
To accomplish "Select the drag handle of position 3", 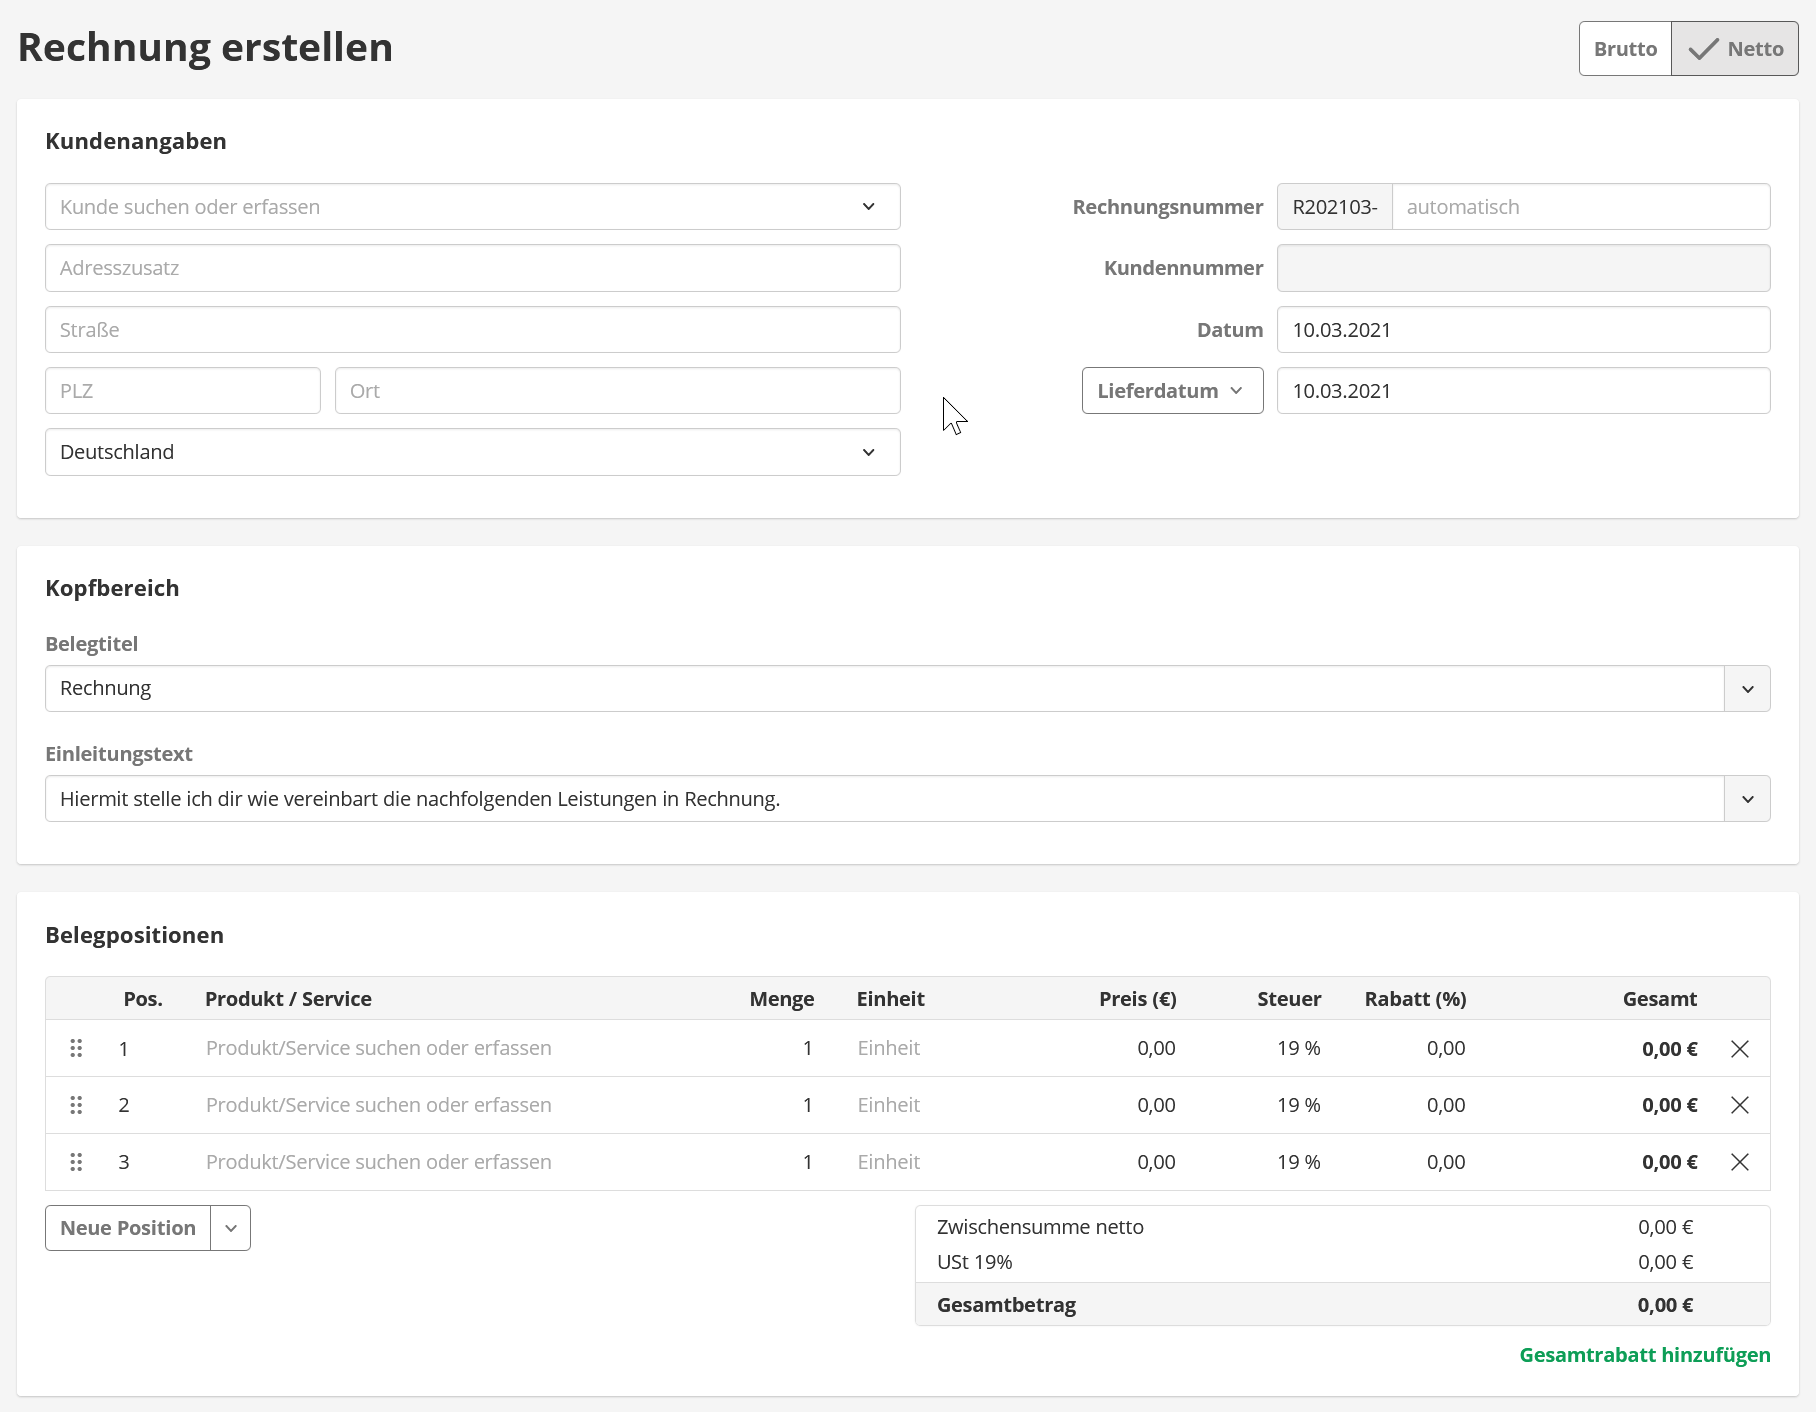I will click(76, 1162).
